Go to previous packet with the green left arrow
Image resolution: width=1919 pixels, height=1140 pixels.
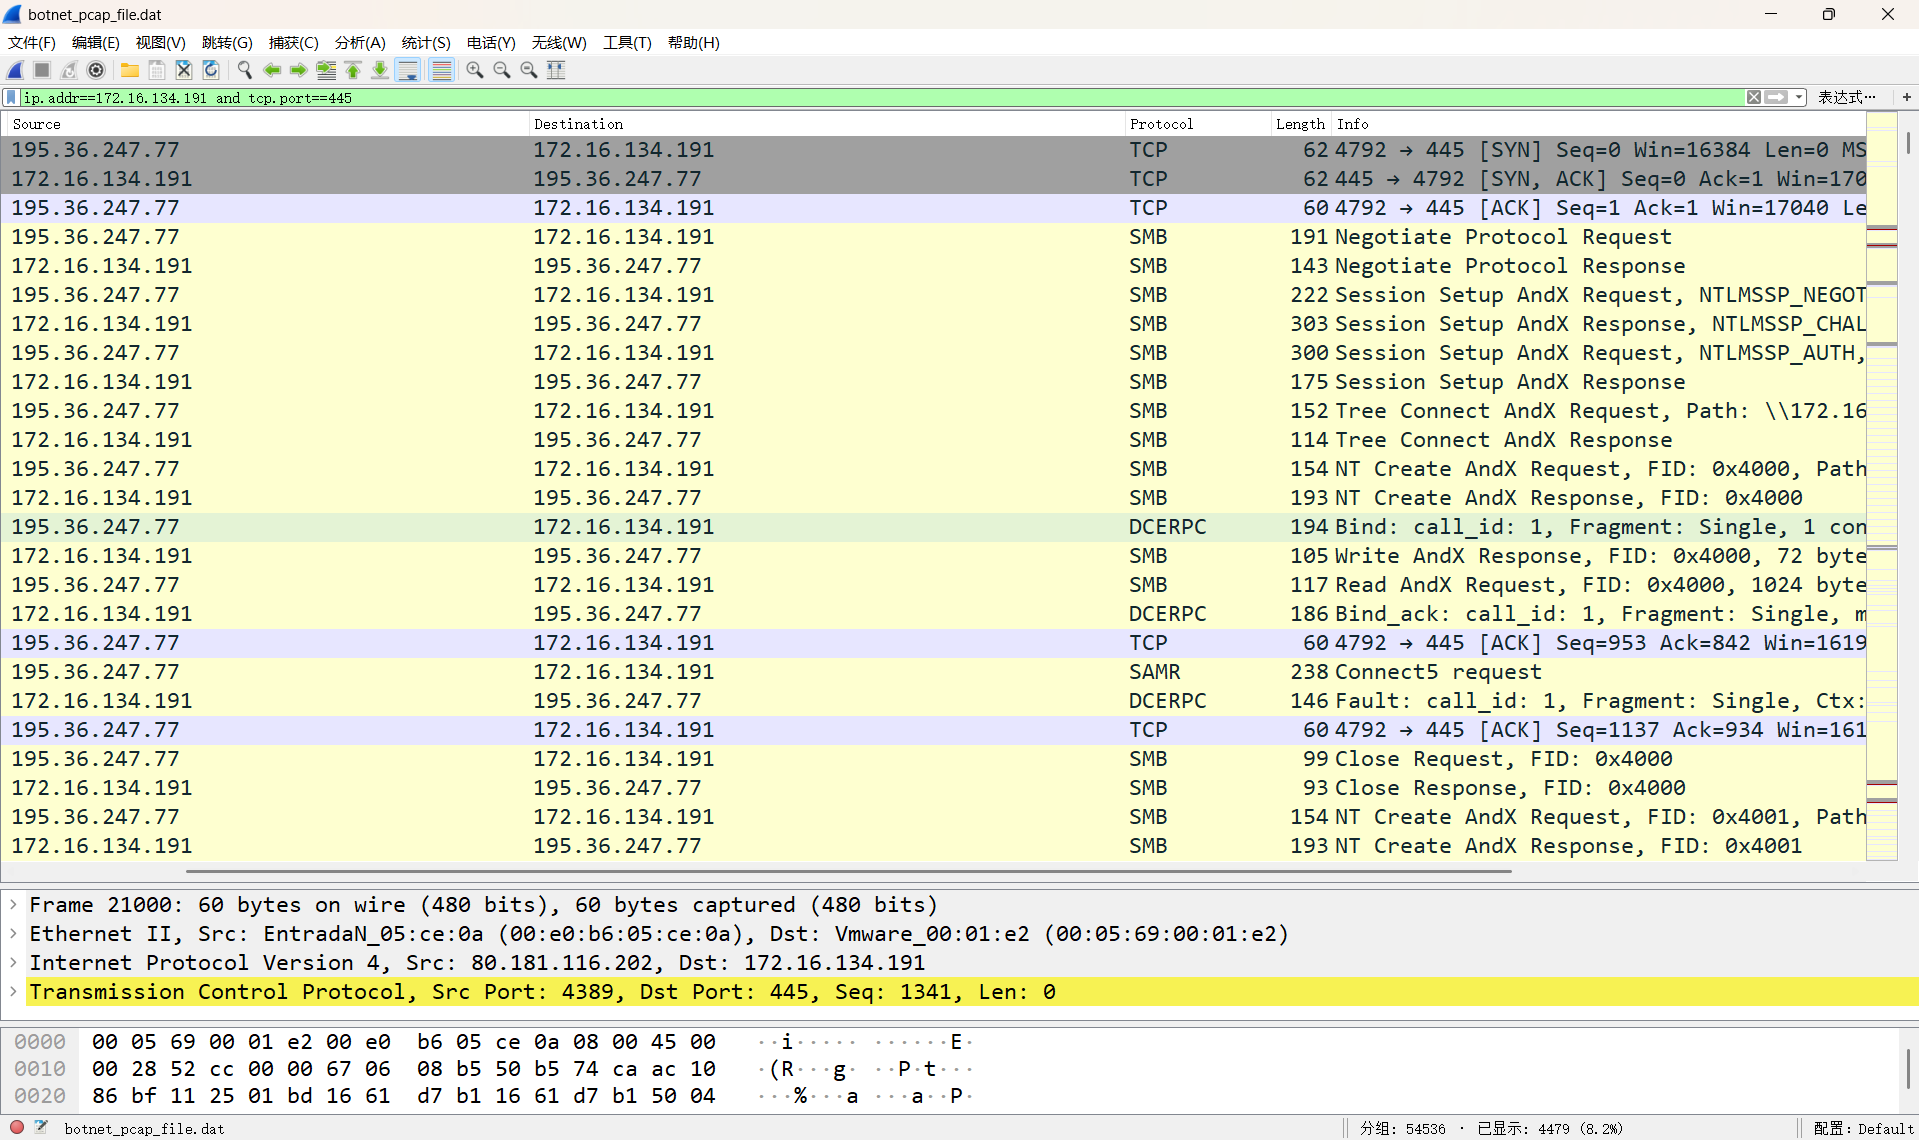click(x=272, y=70)
